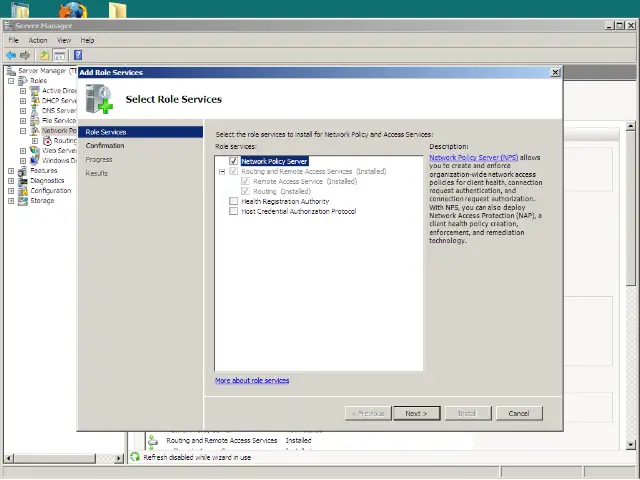Click the Windows Deployment role icon
The height and width of the screenshot is (480, 640).
(x=35, y=161)
